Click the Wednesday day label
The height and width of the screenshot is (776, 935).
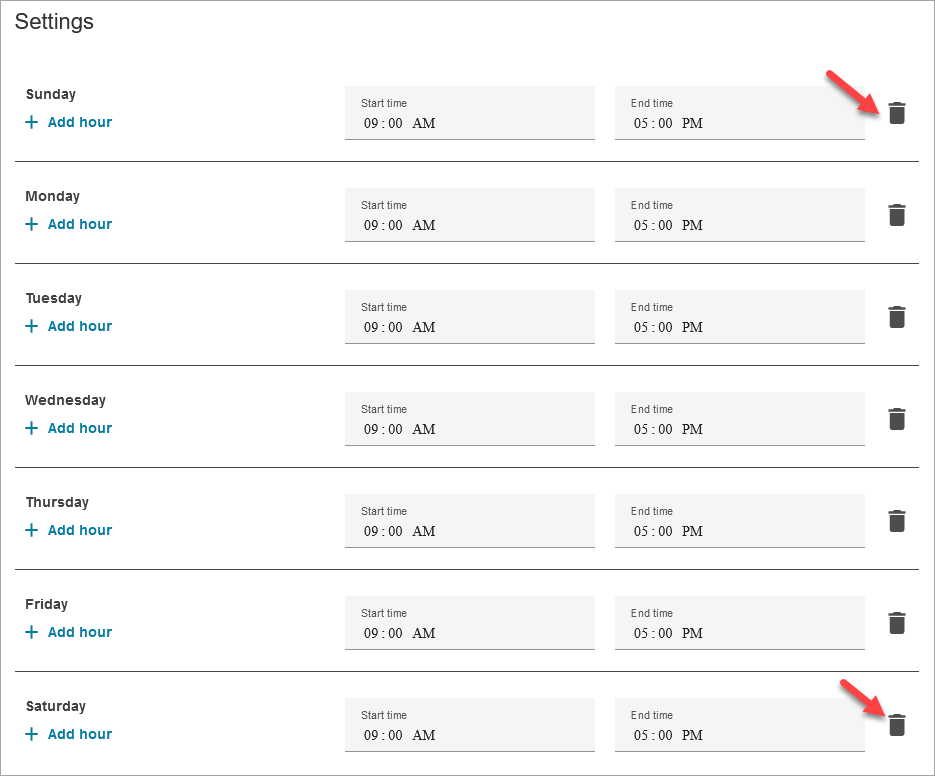66,401
